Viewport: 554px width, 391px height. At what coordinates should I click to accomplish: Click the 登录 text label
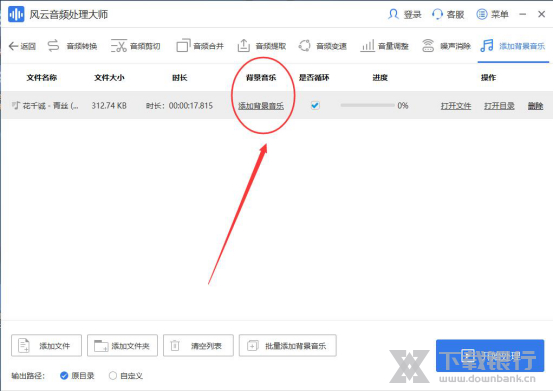click(412, 14)
